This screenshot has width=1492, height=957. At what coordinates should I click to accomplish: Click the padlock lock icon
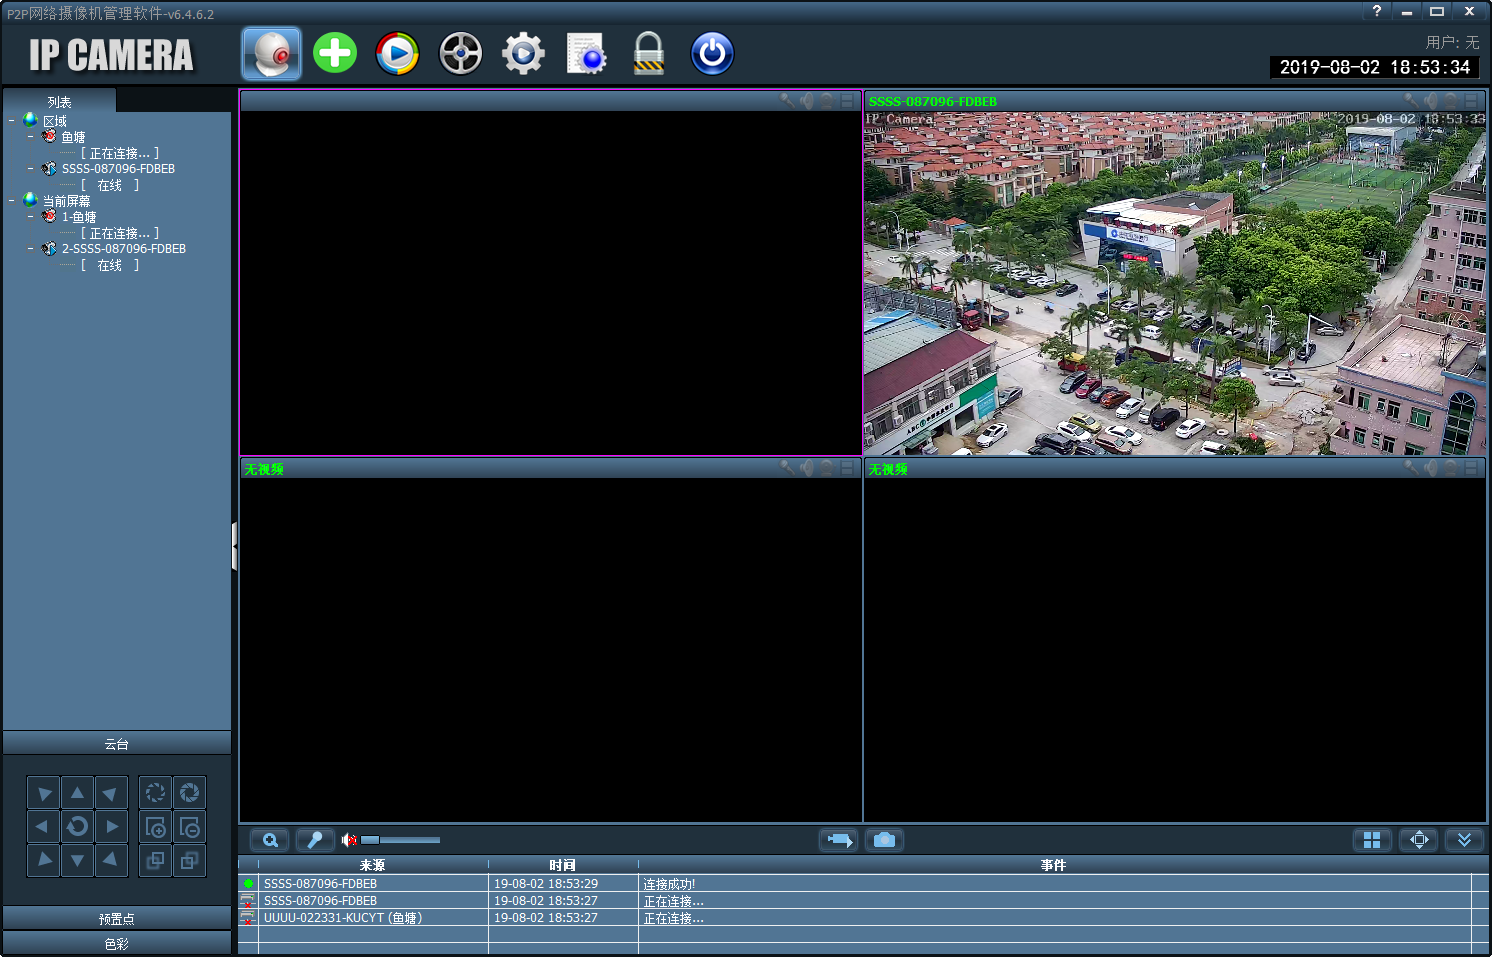(649, 53)
